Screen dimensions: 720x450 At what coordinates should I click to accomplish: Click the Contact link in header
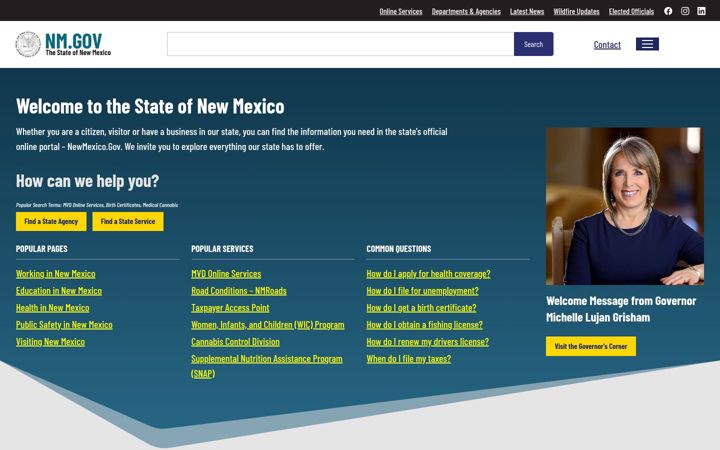tap(607, 45)
